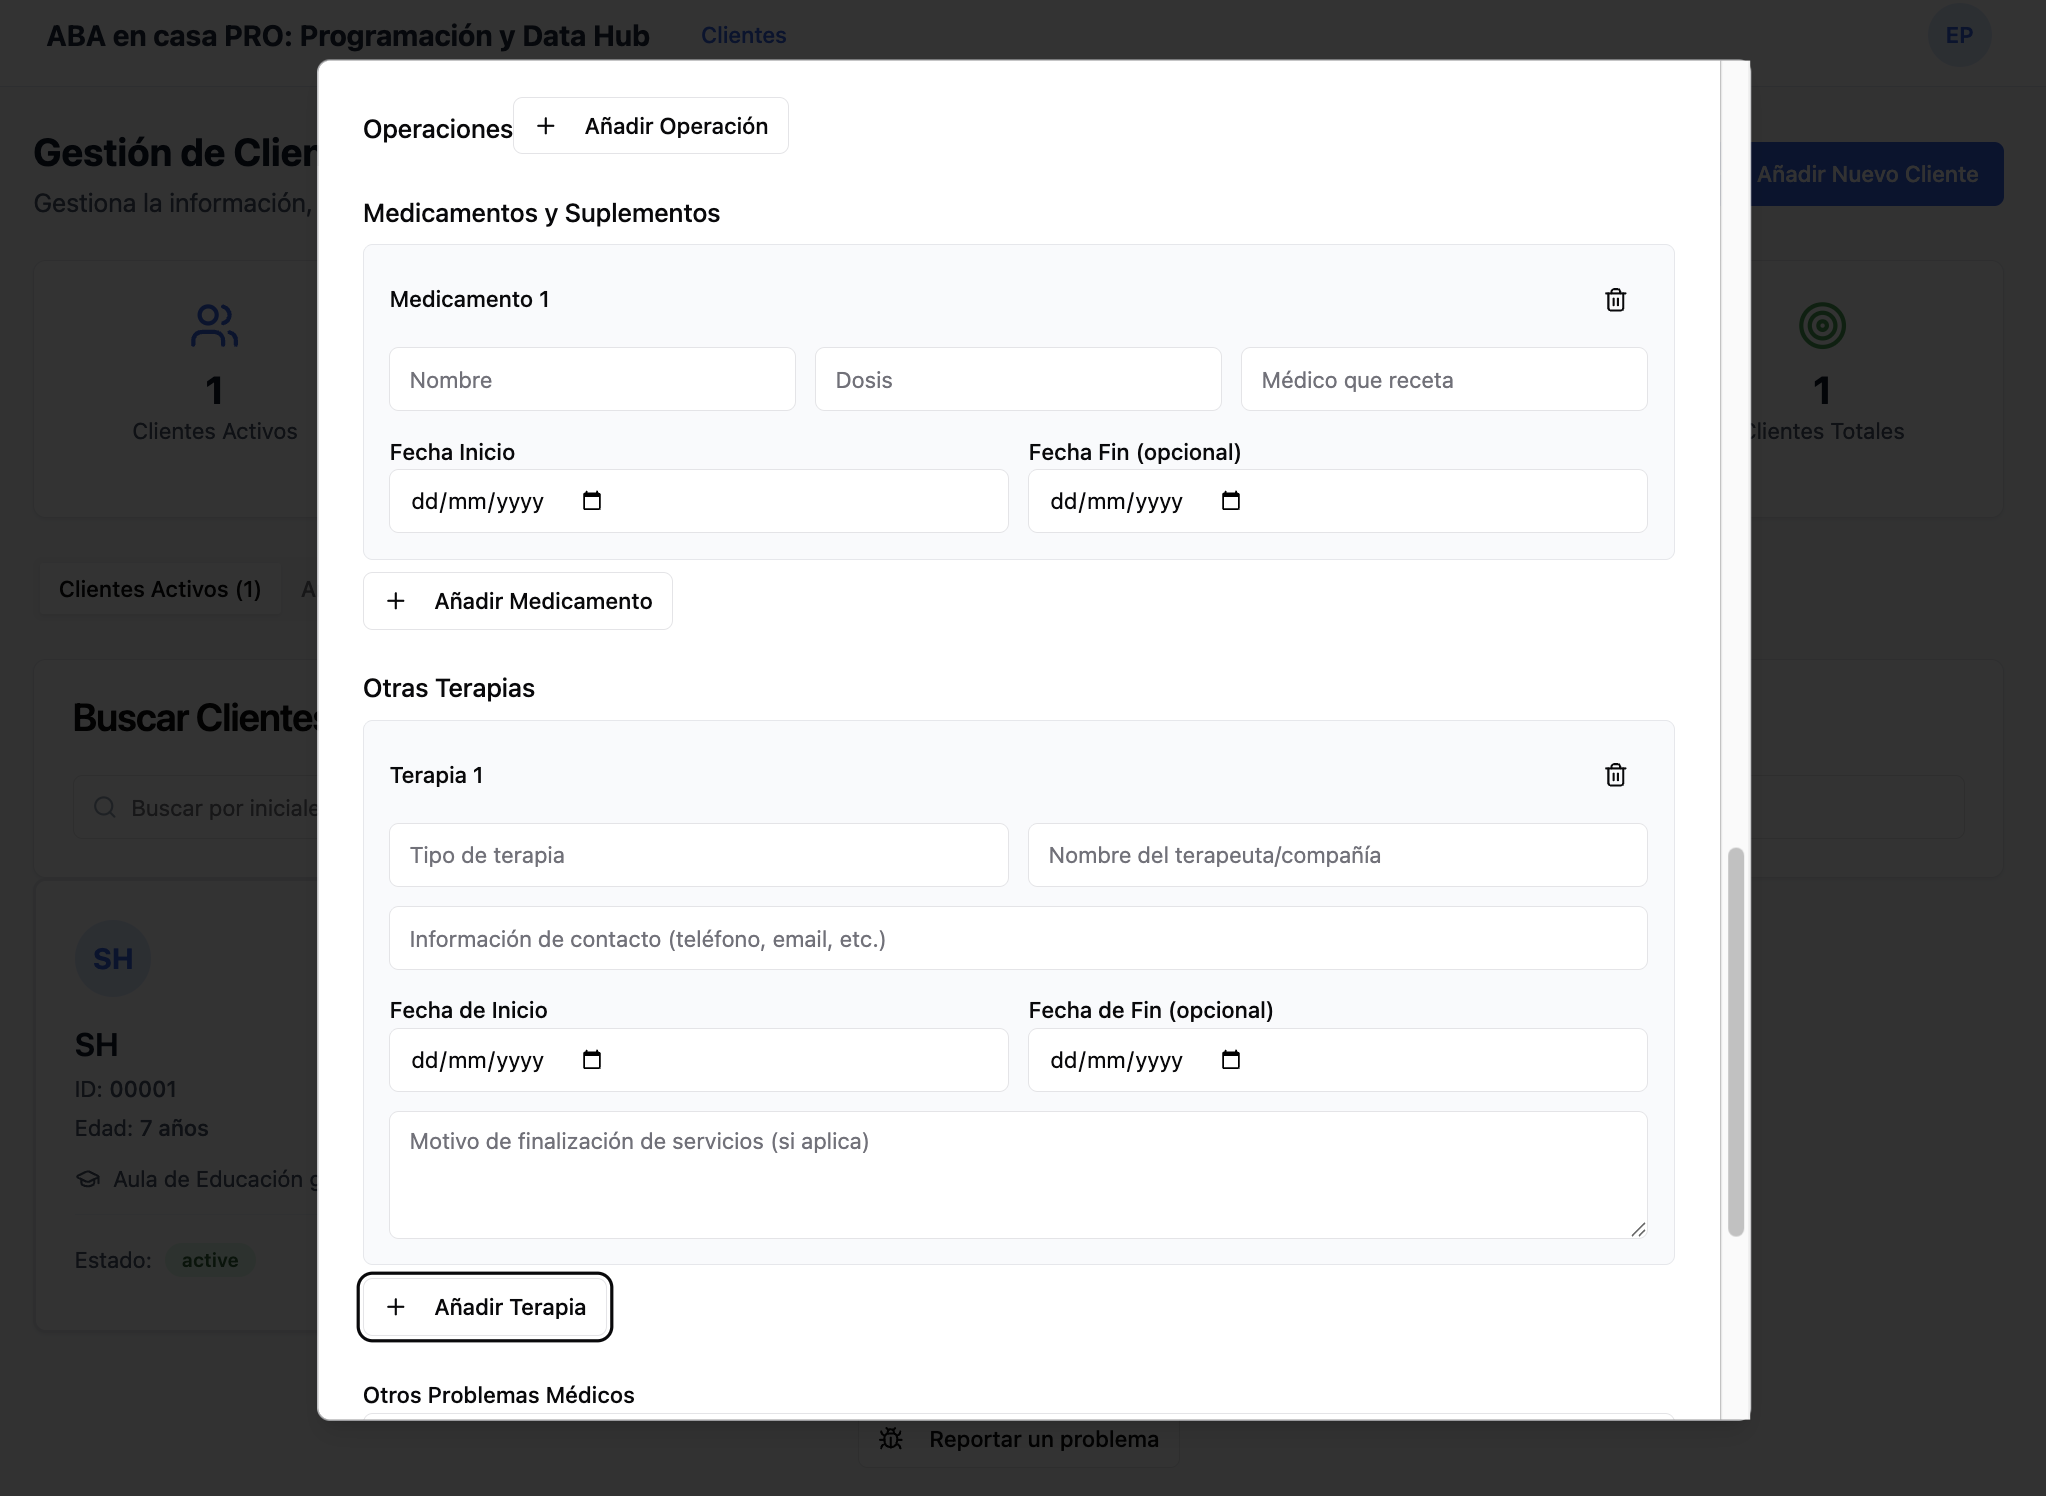This screenshot has width=2046, height=1496.
Task: Focus Nombre del terapeuta/compañía field
Action: point(1337,855)
